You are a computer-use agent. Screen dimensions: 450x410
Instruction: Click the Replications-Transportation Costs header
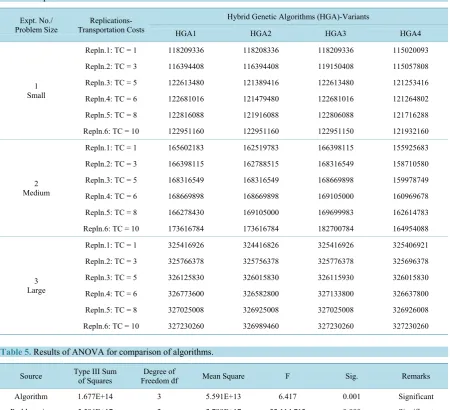pos(111,25)
